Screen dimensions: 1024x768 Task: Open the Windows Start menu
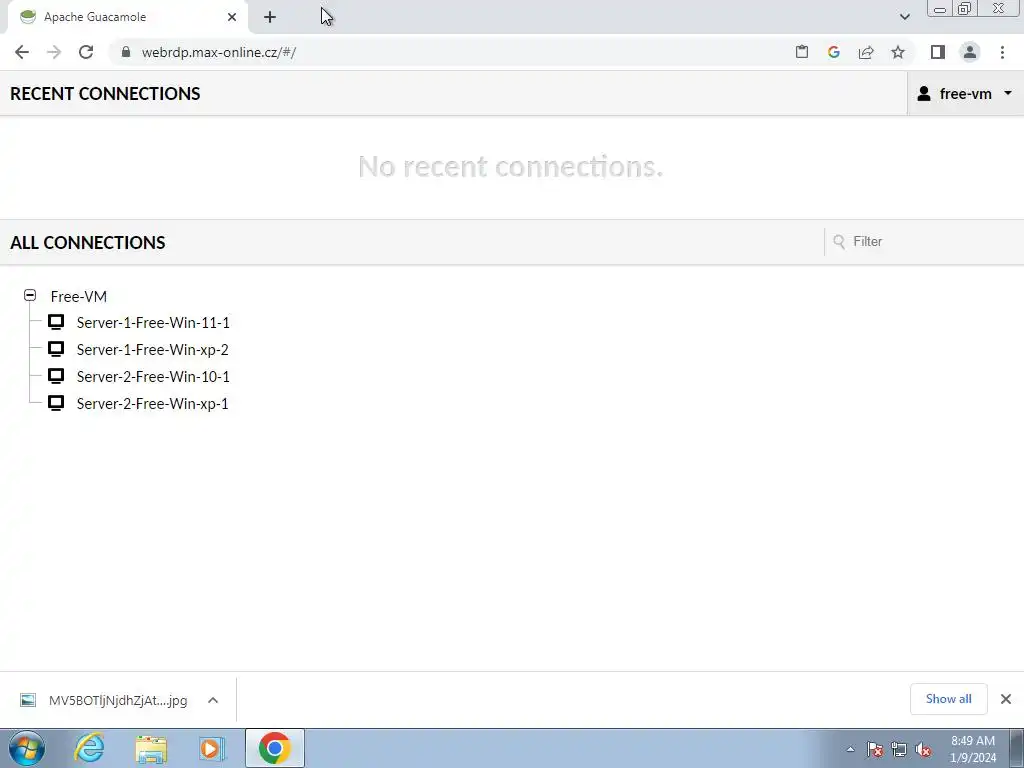click(27, 748)
